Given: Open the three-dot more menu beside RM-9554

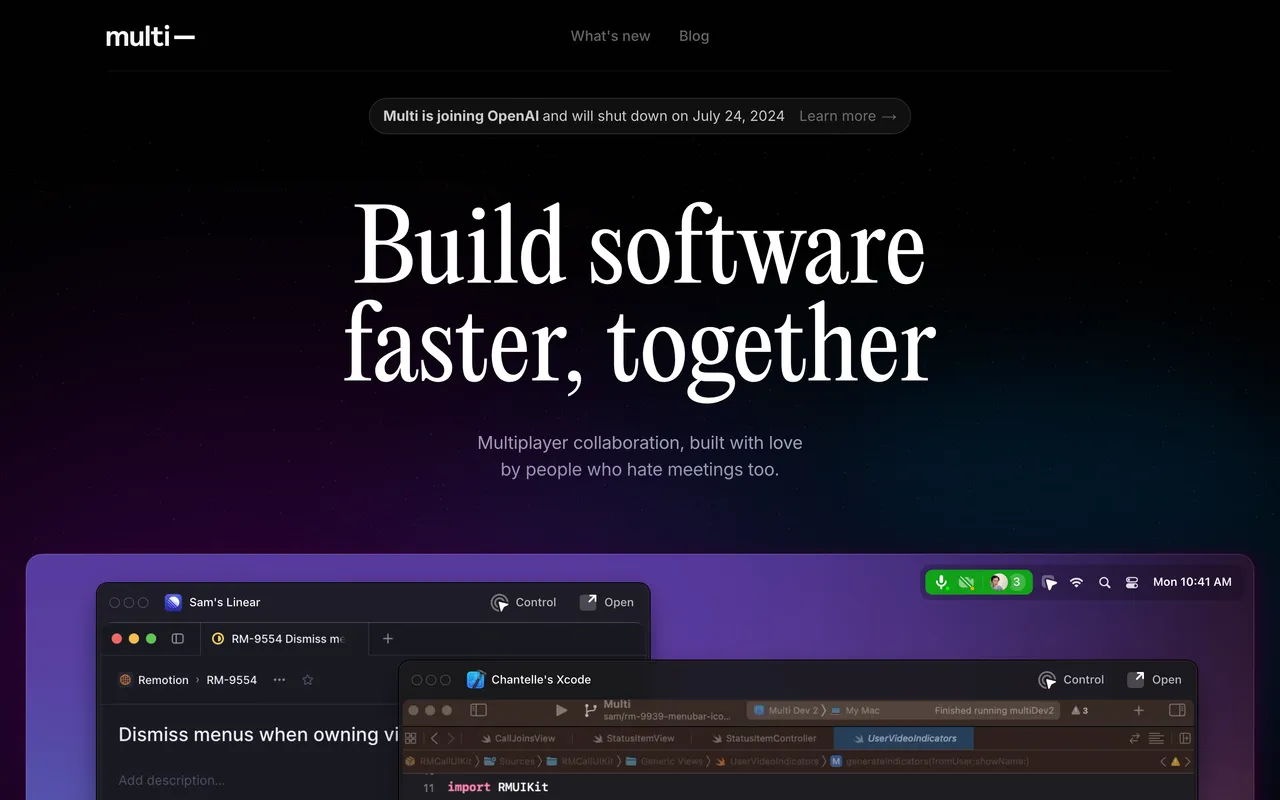Looking at the screenshot, I should point(279,680).
